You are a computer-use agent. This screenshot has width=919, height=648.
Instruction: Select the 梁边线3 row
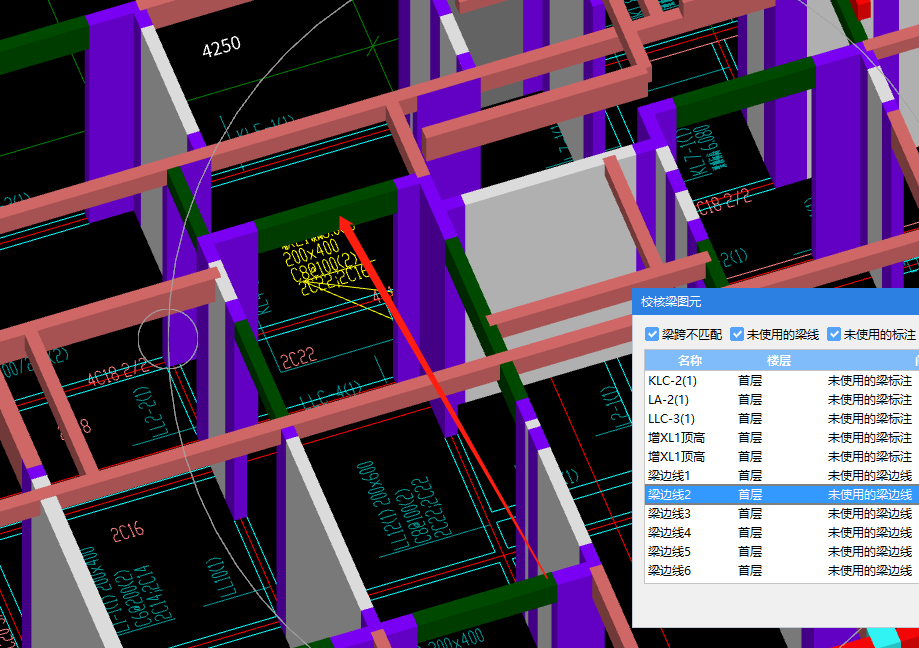(782, 514)
